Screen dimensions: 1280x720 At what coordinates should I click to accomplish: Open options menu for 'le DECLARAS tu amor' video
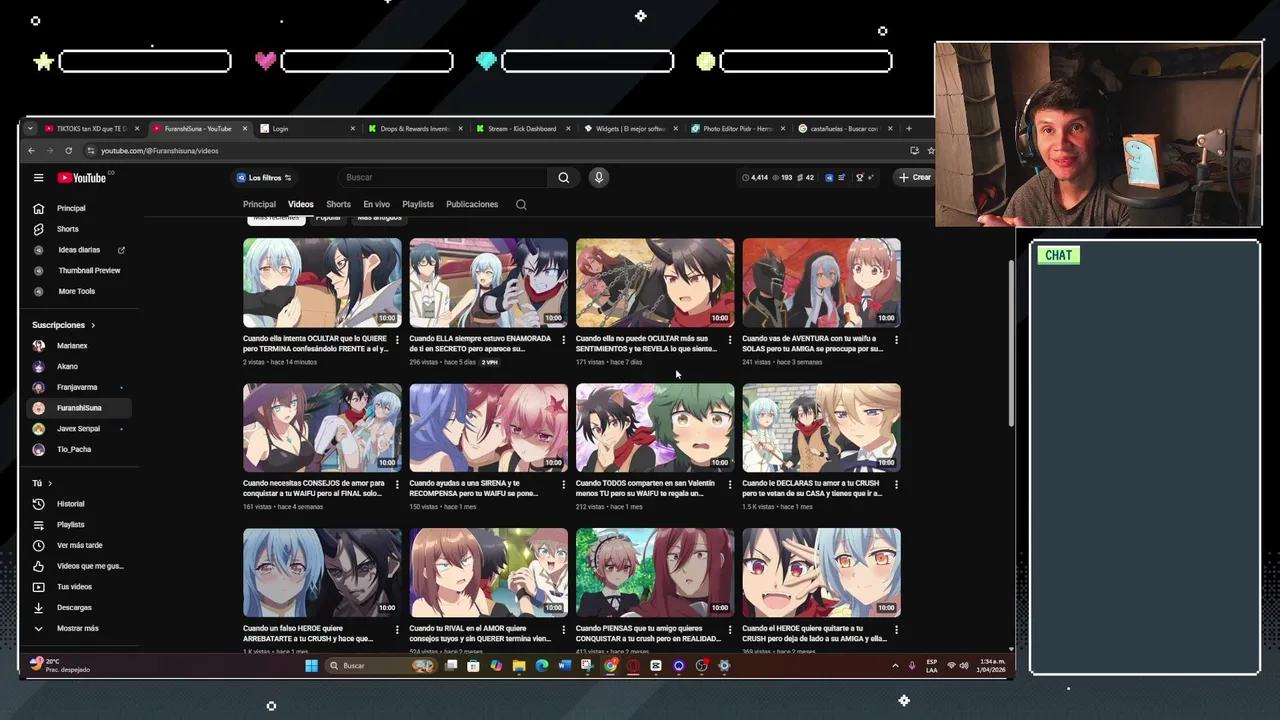pyautogui.click(x=896, y=485)
